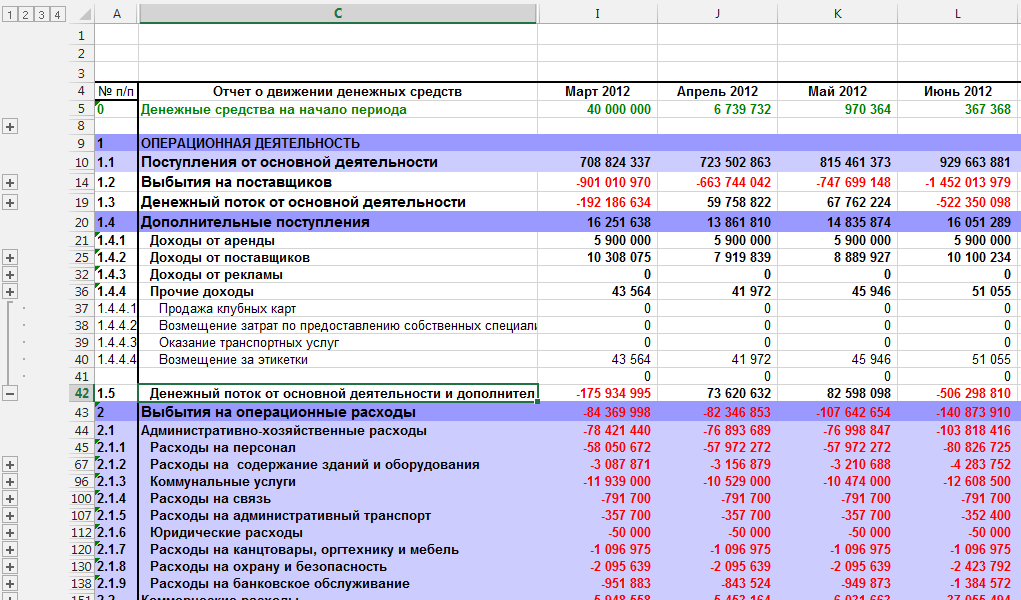Click outline level 4 button

coord(58,14)
